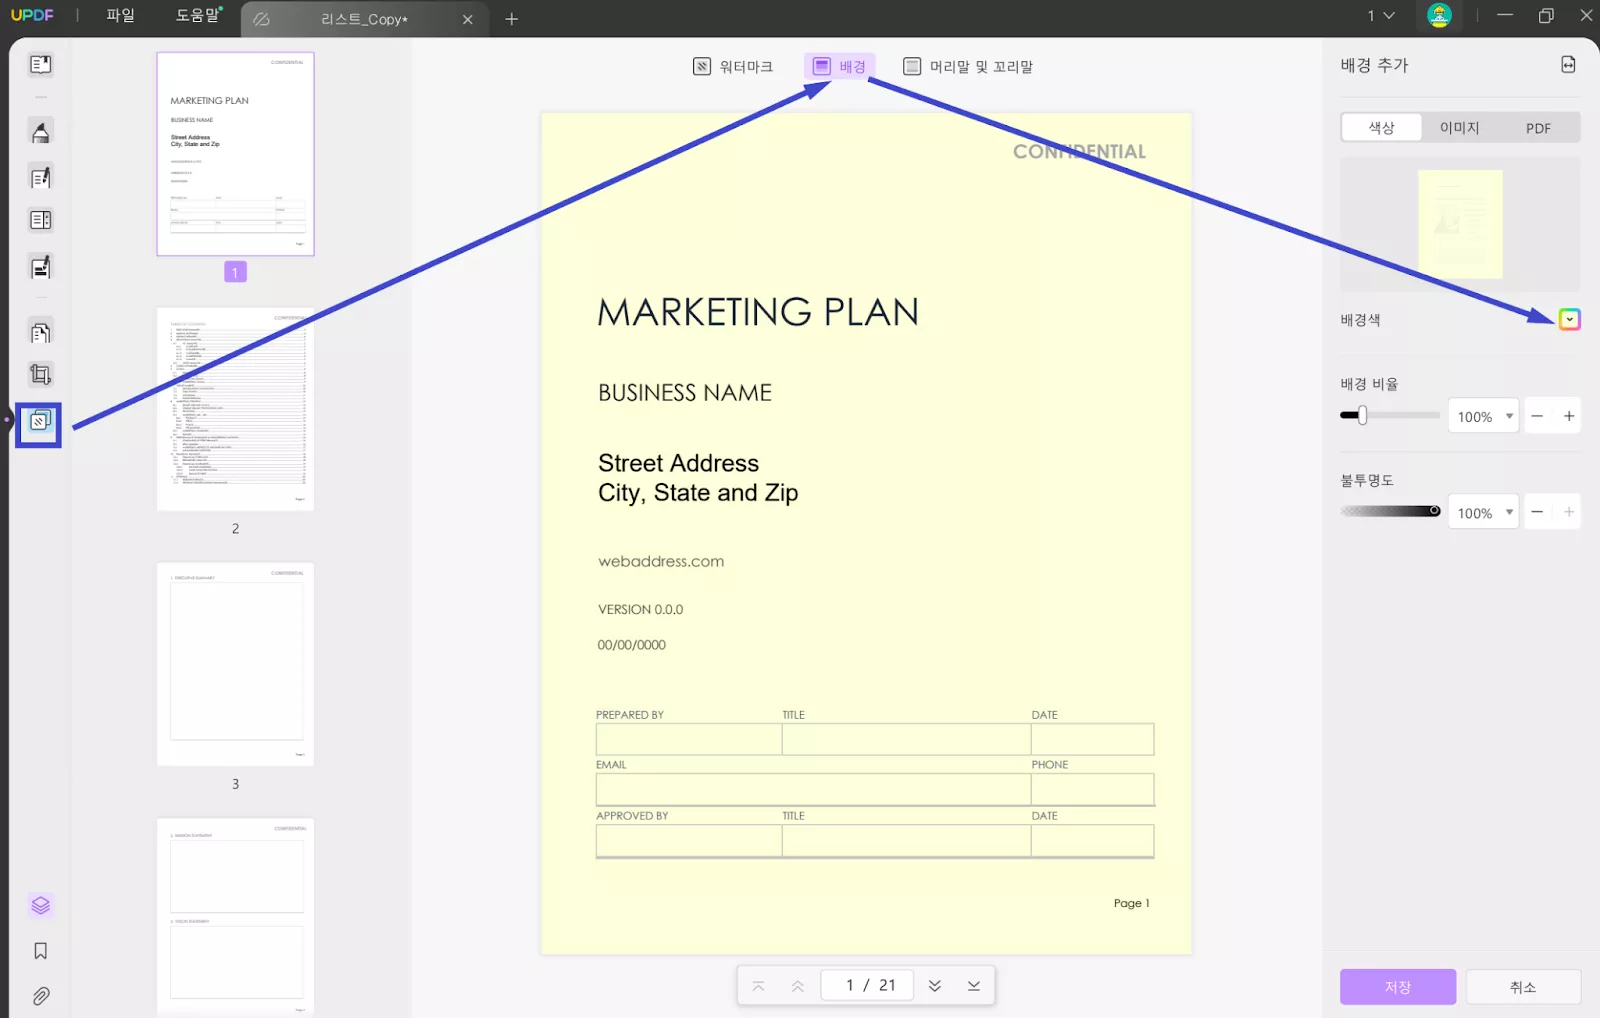This screenshot has width=1600, height=1018.
Task: Select the page 3 thumbnail
Action: tap(236, 665)
